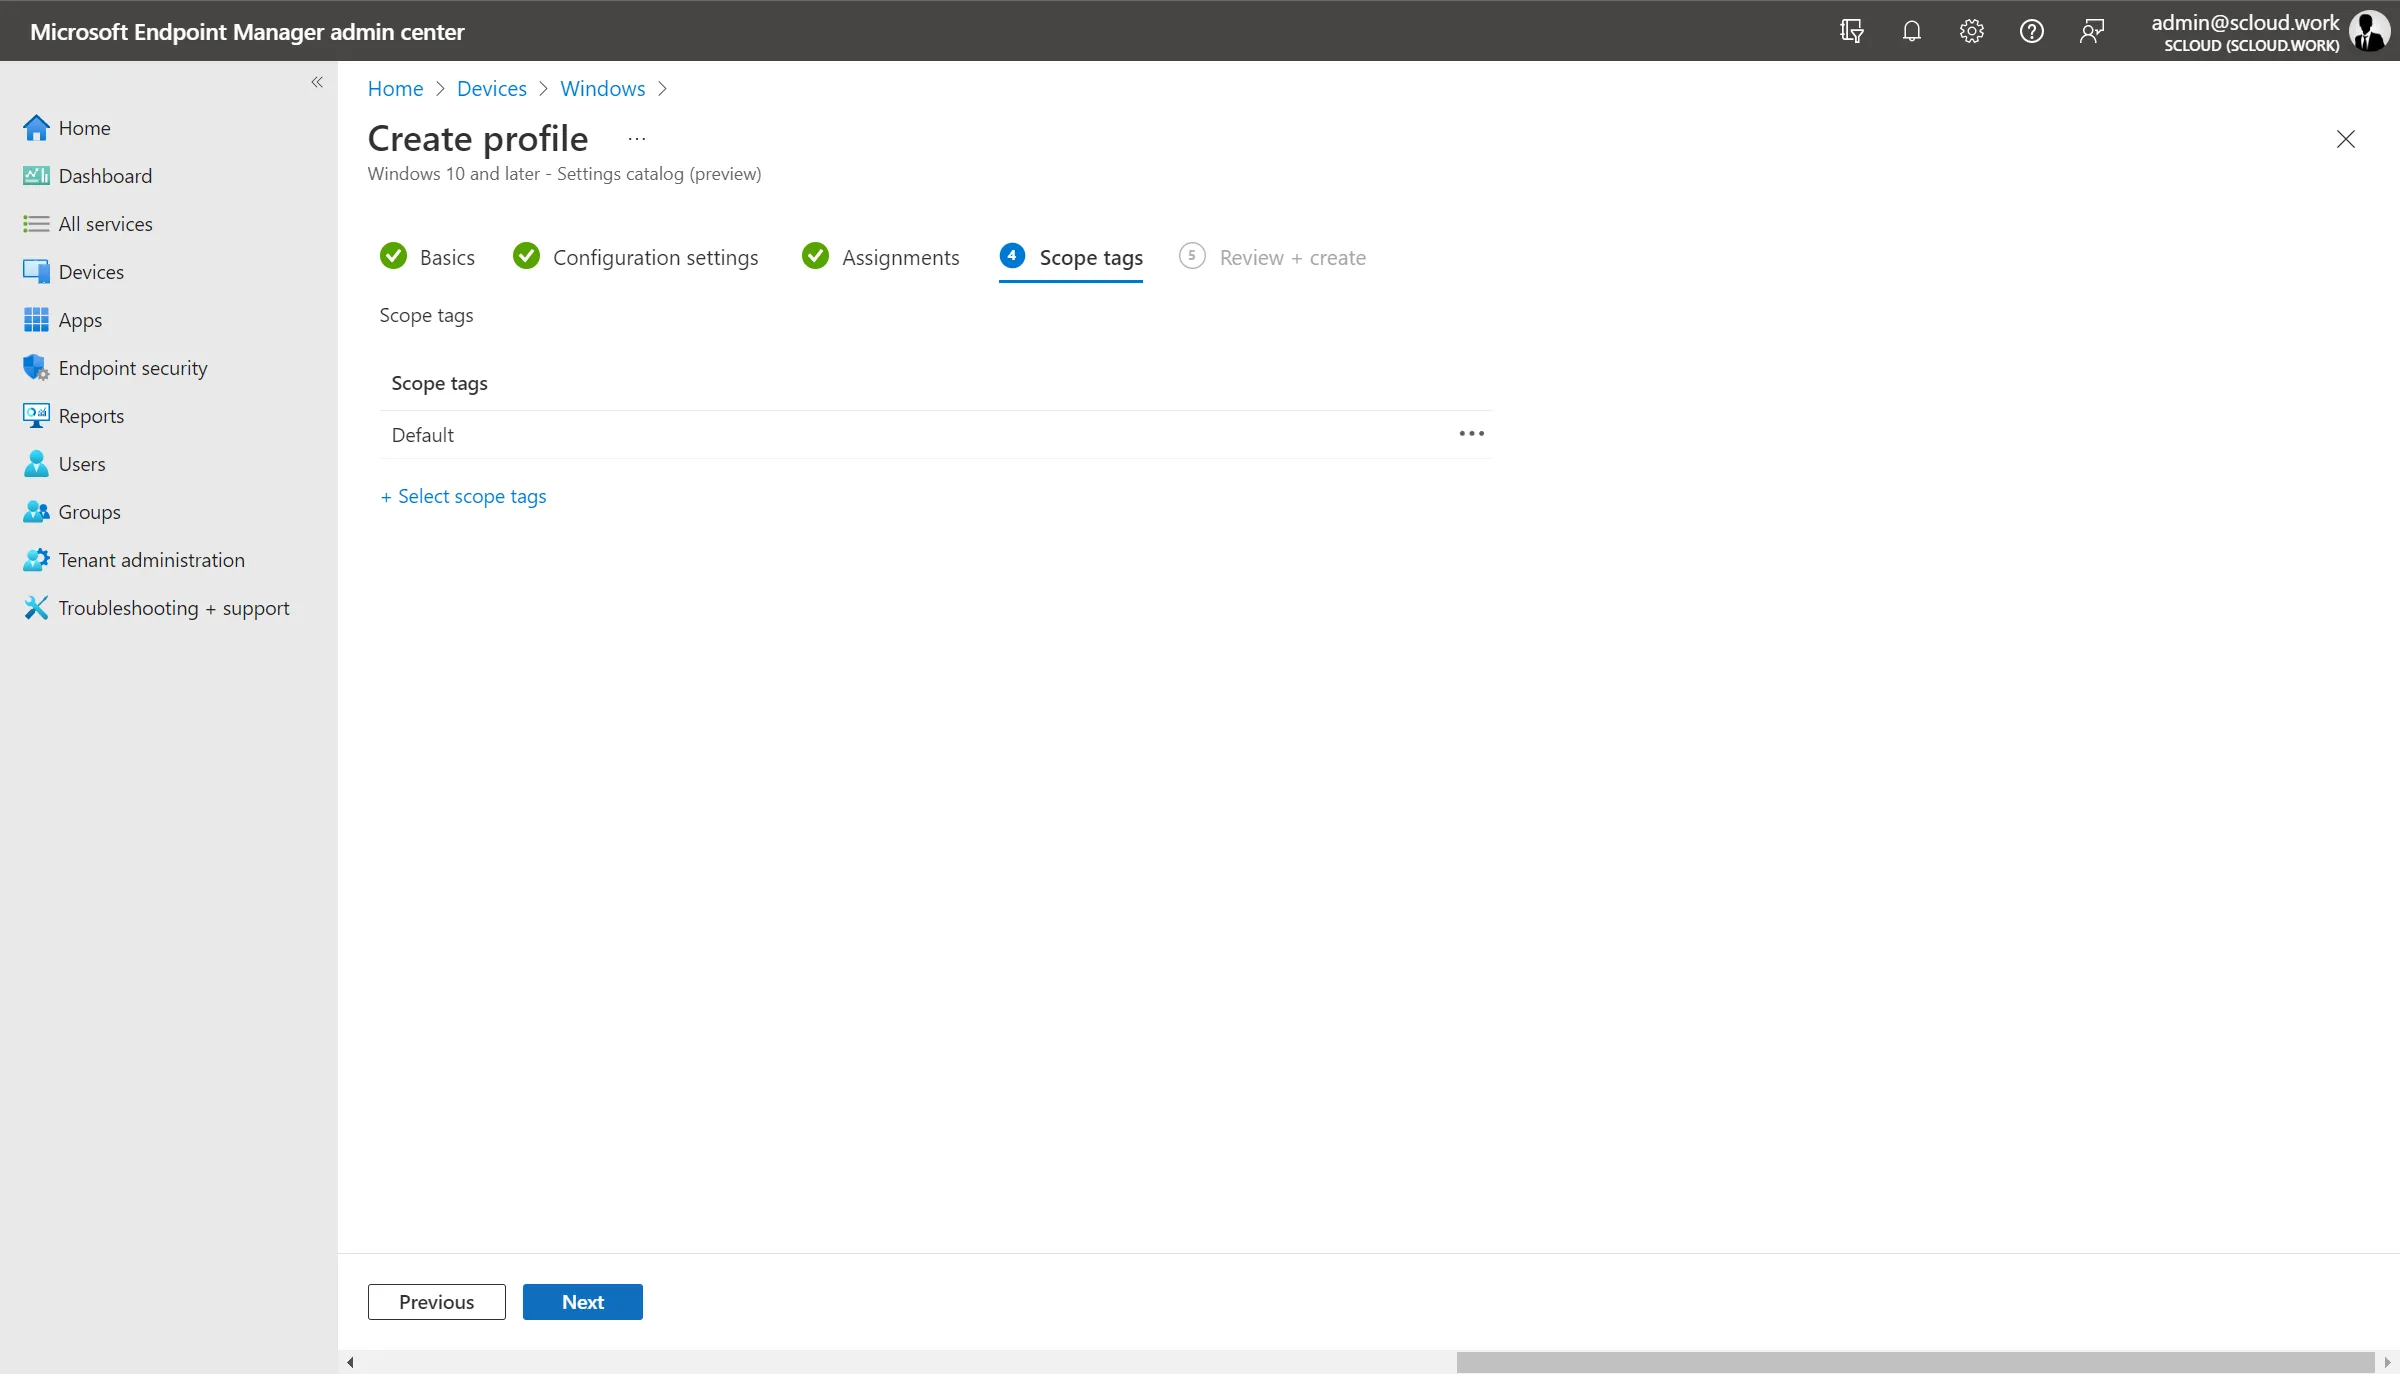Click the green check beside Assignments
The image size is (2400, 1374).
pyautogui.click(x=815, y=257)
